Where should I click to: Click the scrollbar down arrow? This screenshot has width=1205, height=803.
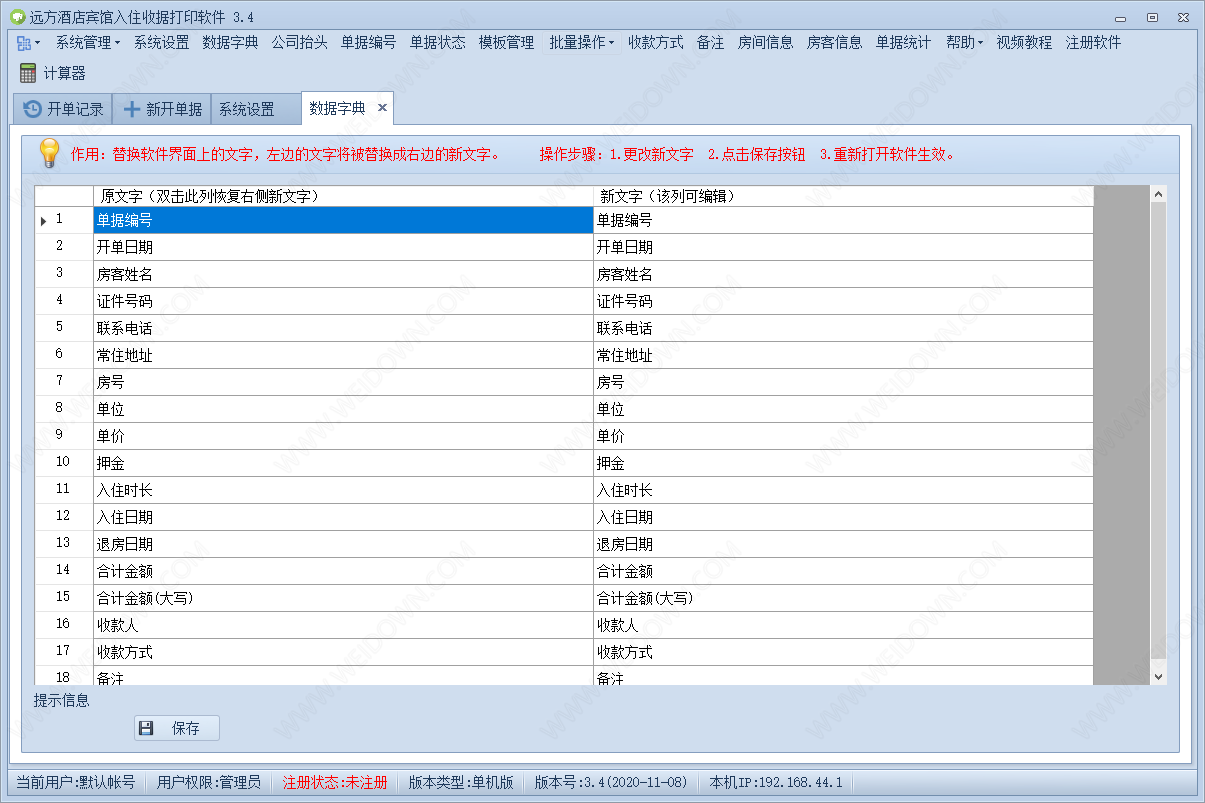(x=1158, y=677)
